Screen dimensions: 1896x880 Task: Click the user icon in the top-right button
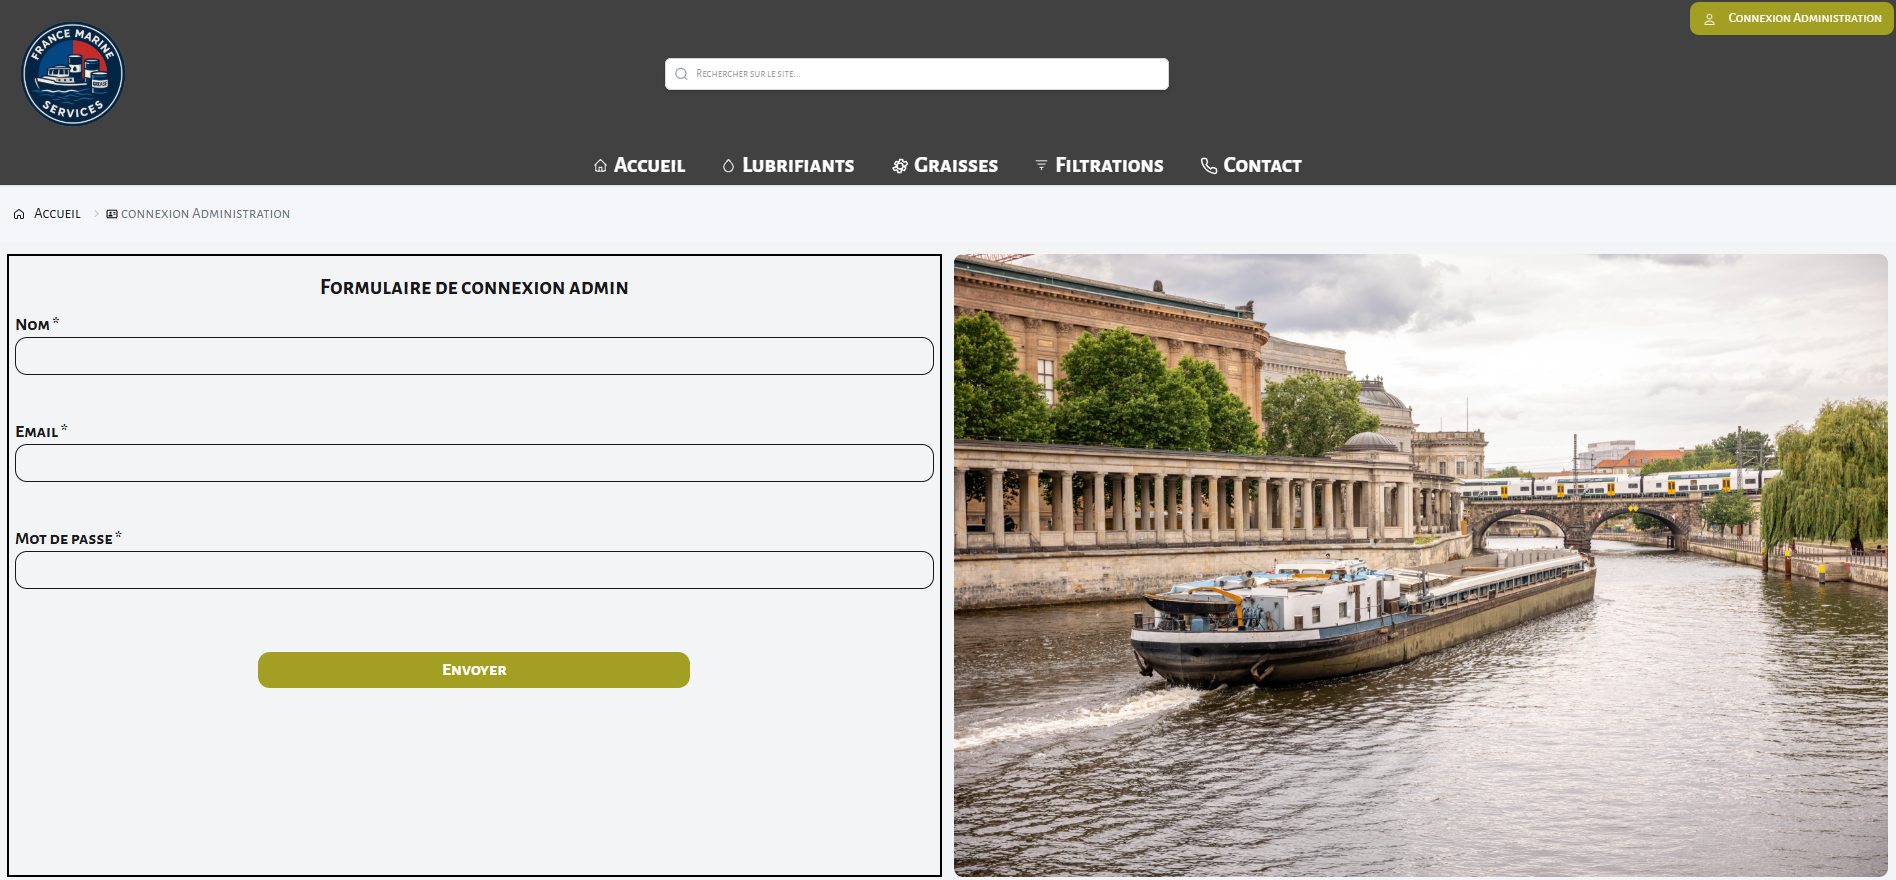click(1709, 19)
